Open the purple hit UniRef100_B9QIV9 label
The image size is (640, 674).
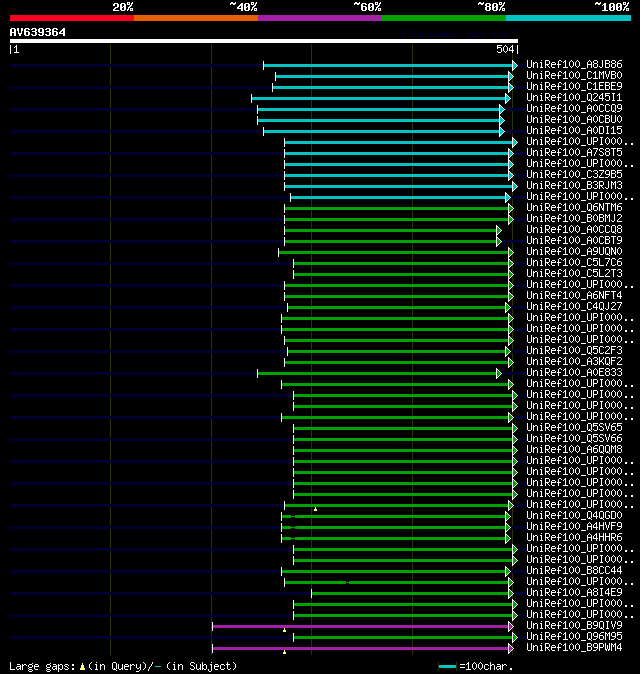point(574,626)
